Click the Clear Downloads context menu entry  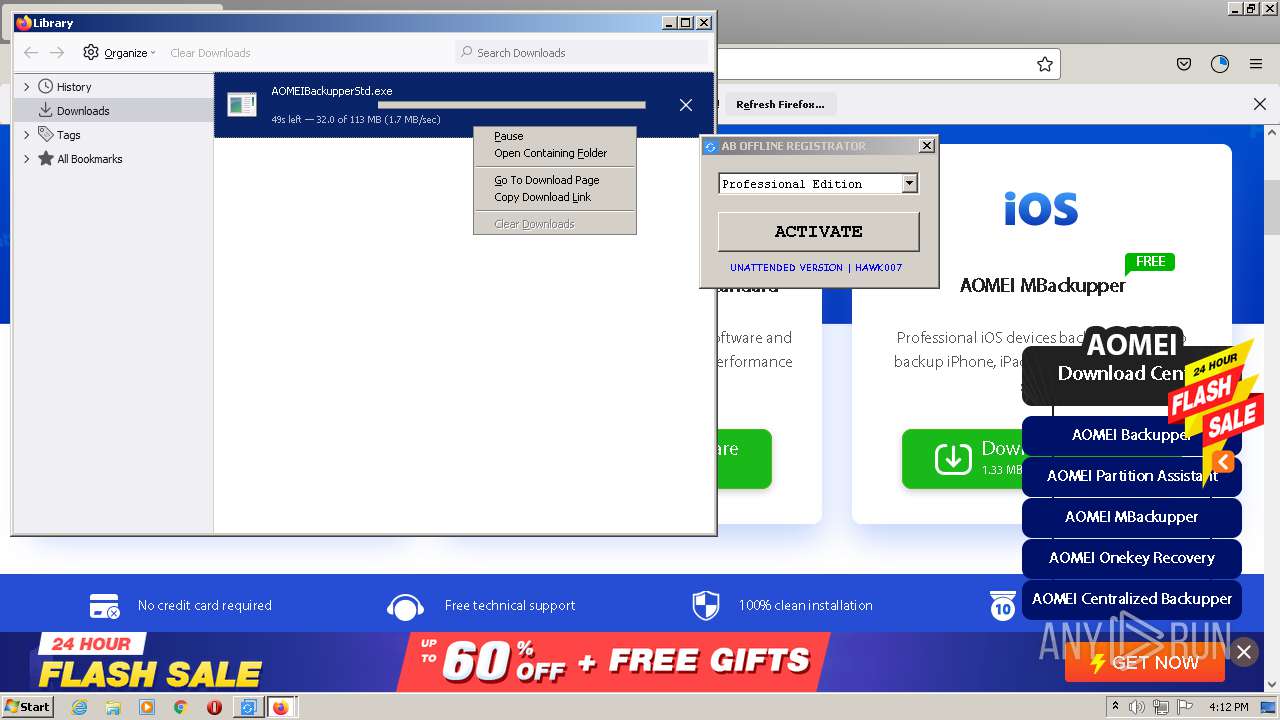click(555, 224)
